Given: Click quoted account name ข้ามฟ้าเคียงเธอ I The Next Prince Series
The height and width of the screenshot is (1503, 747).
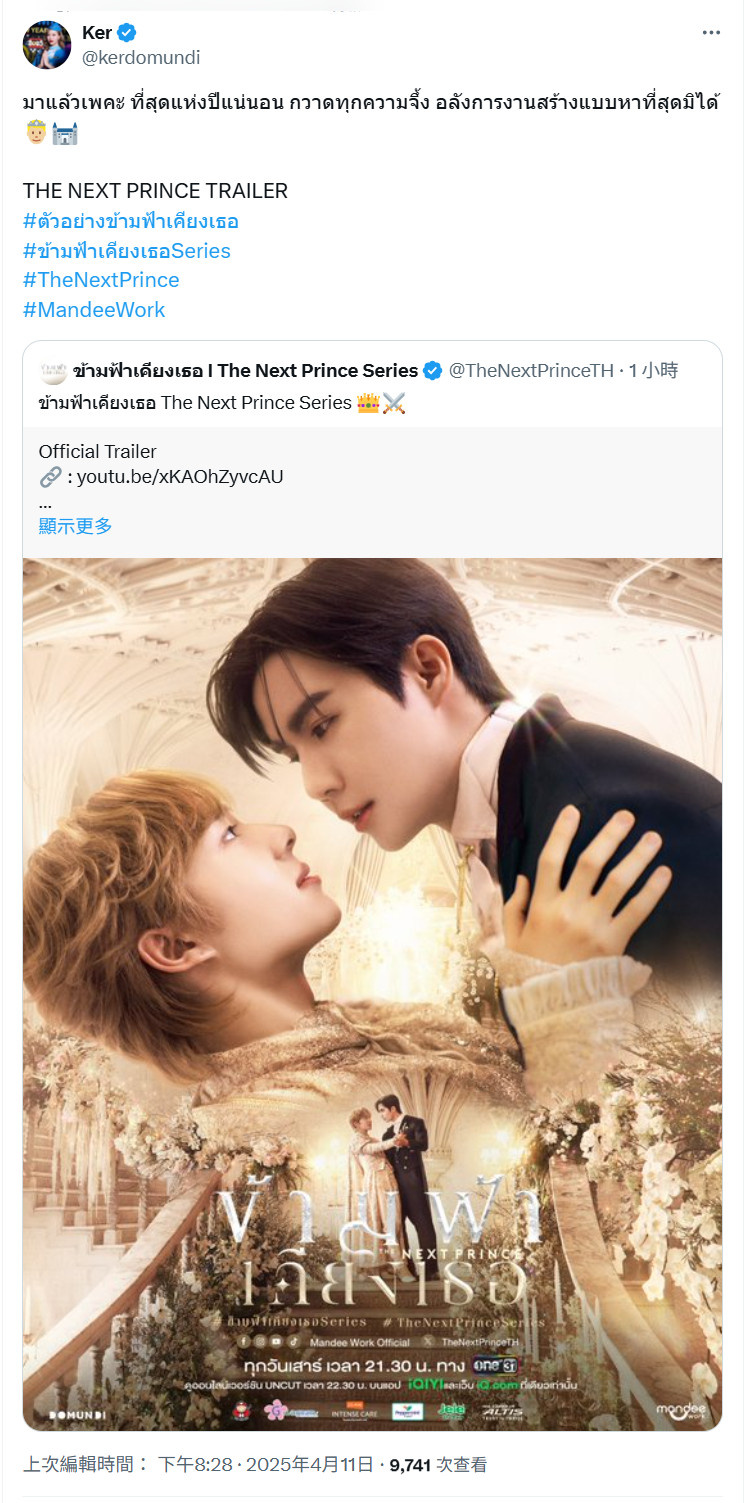Looking at the screenshot, I should [245, 371].
